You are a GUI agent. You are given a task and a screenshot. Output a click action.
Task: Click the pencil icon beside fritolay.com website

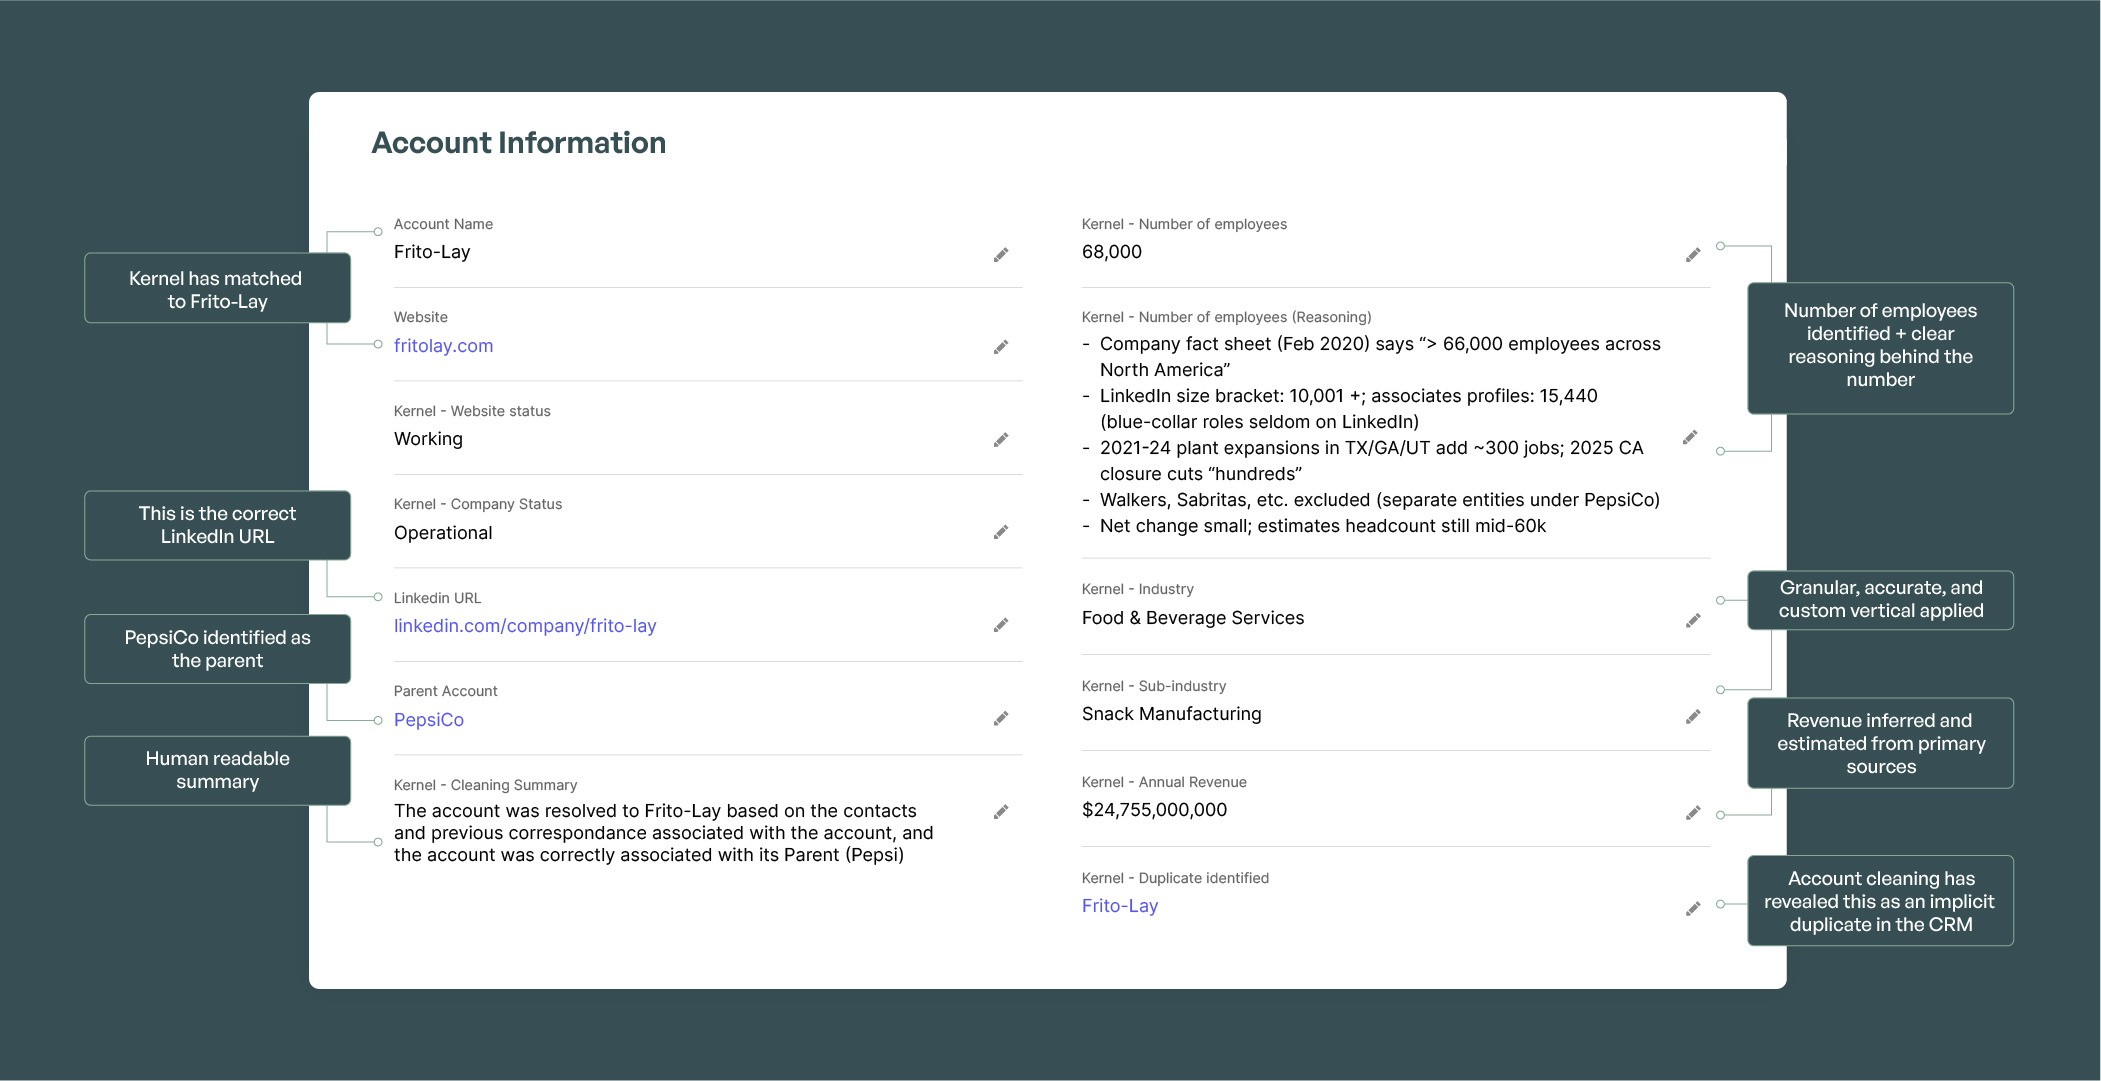(1001, 347)
